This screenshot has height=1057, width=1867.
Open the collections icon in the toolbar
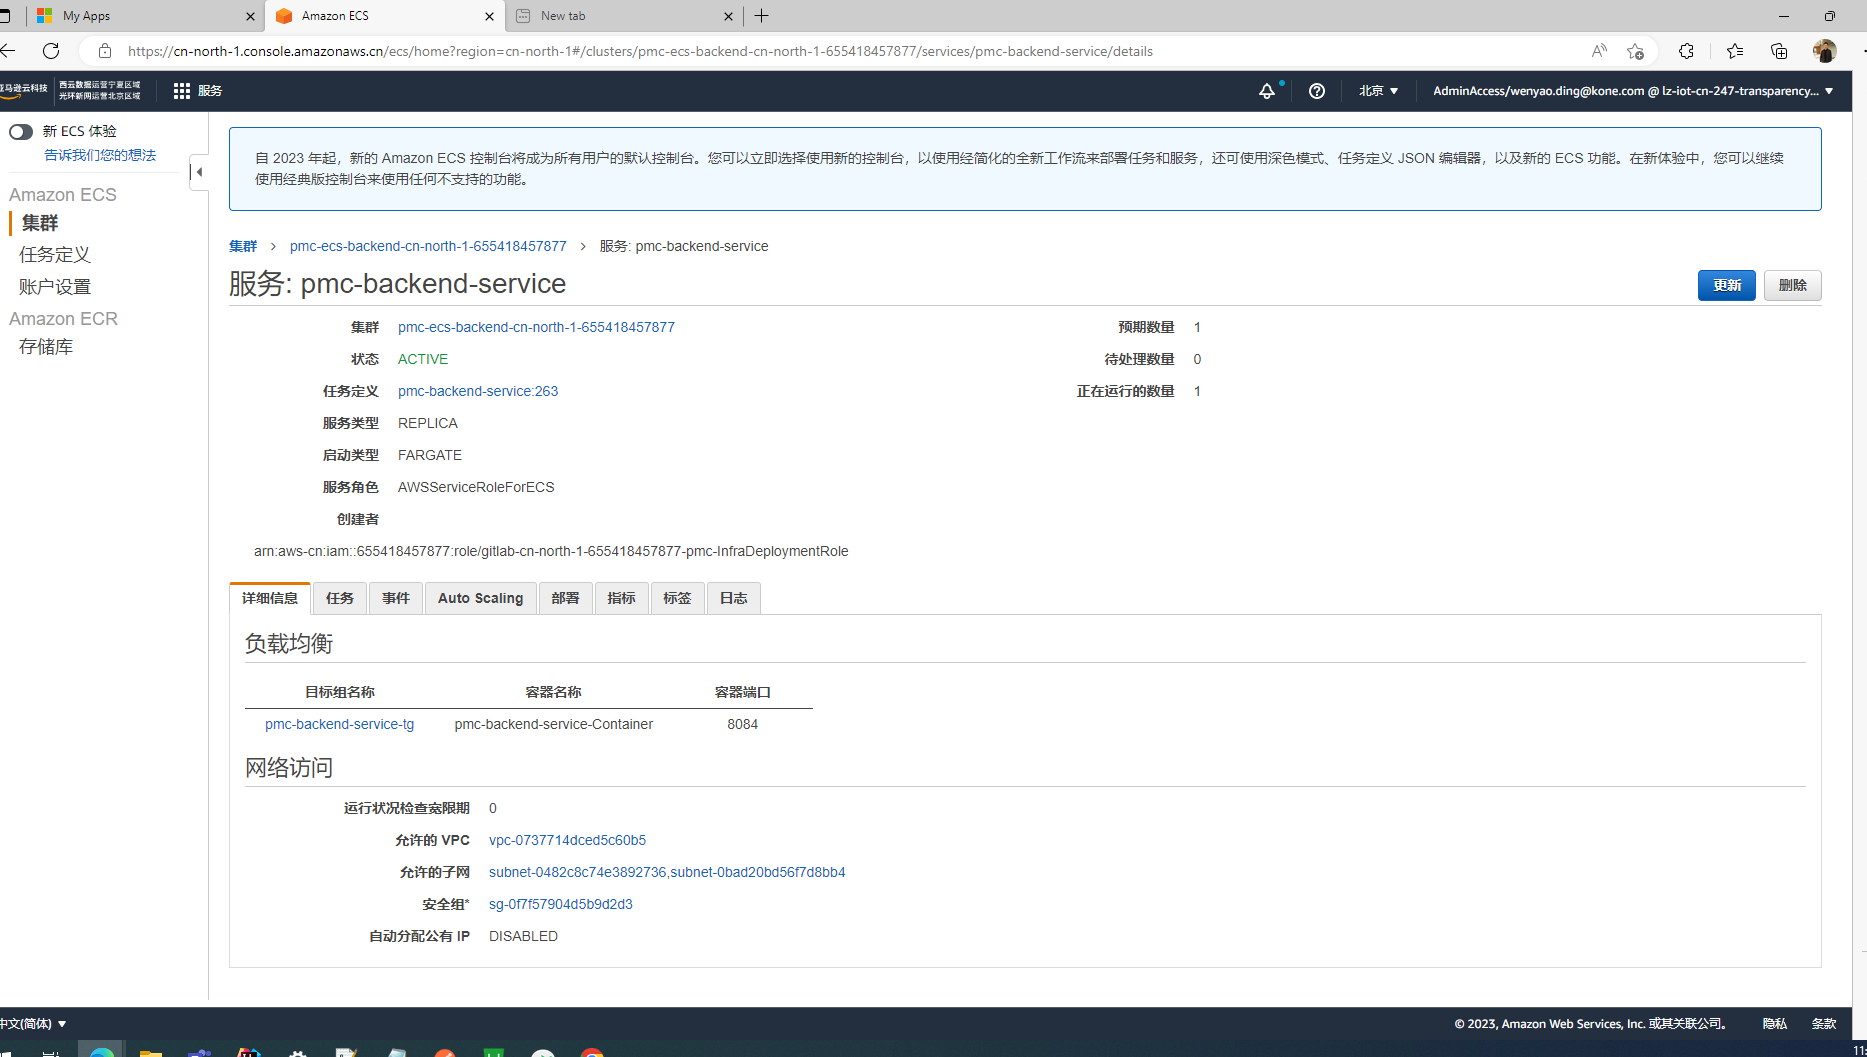[1779, 51]
